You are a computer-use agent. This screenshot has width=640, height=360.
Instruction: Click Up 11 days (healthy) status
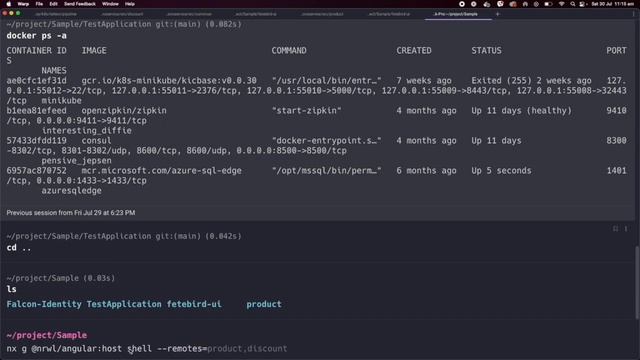tap(522, 111)
